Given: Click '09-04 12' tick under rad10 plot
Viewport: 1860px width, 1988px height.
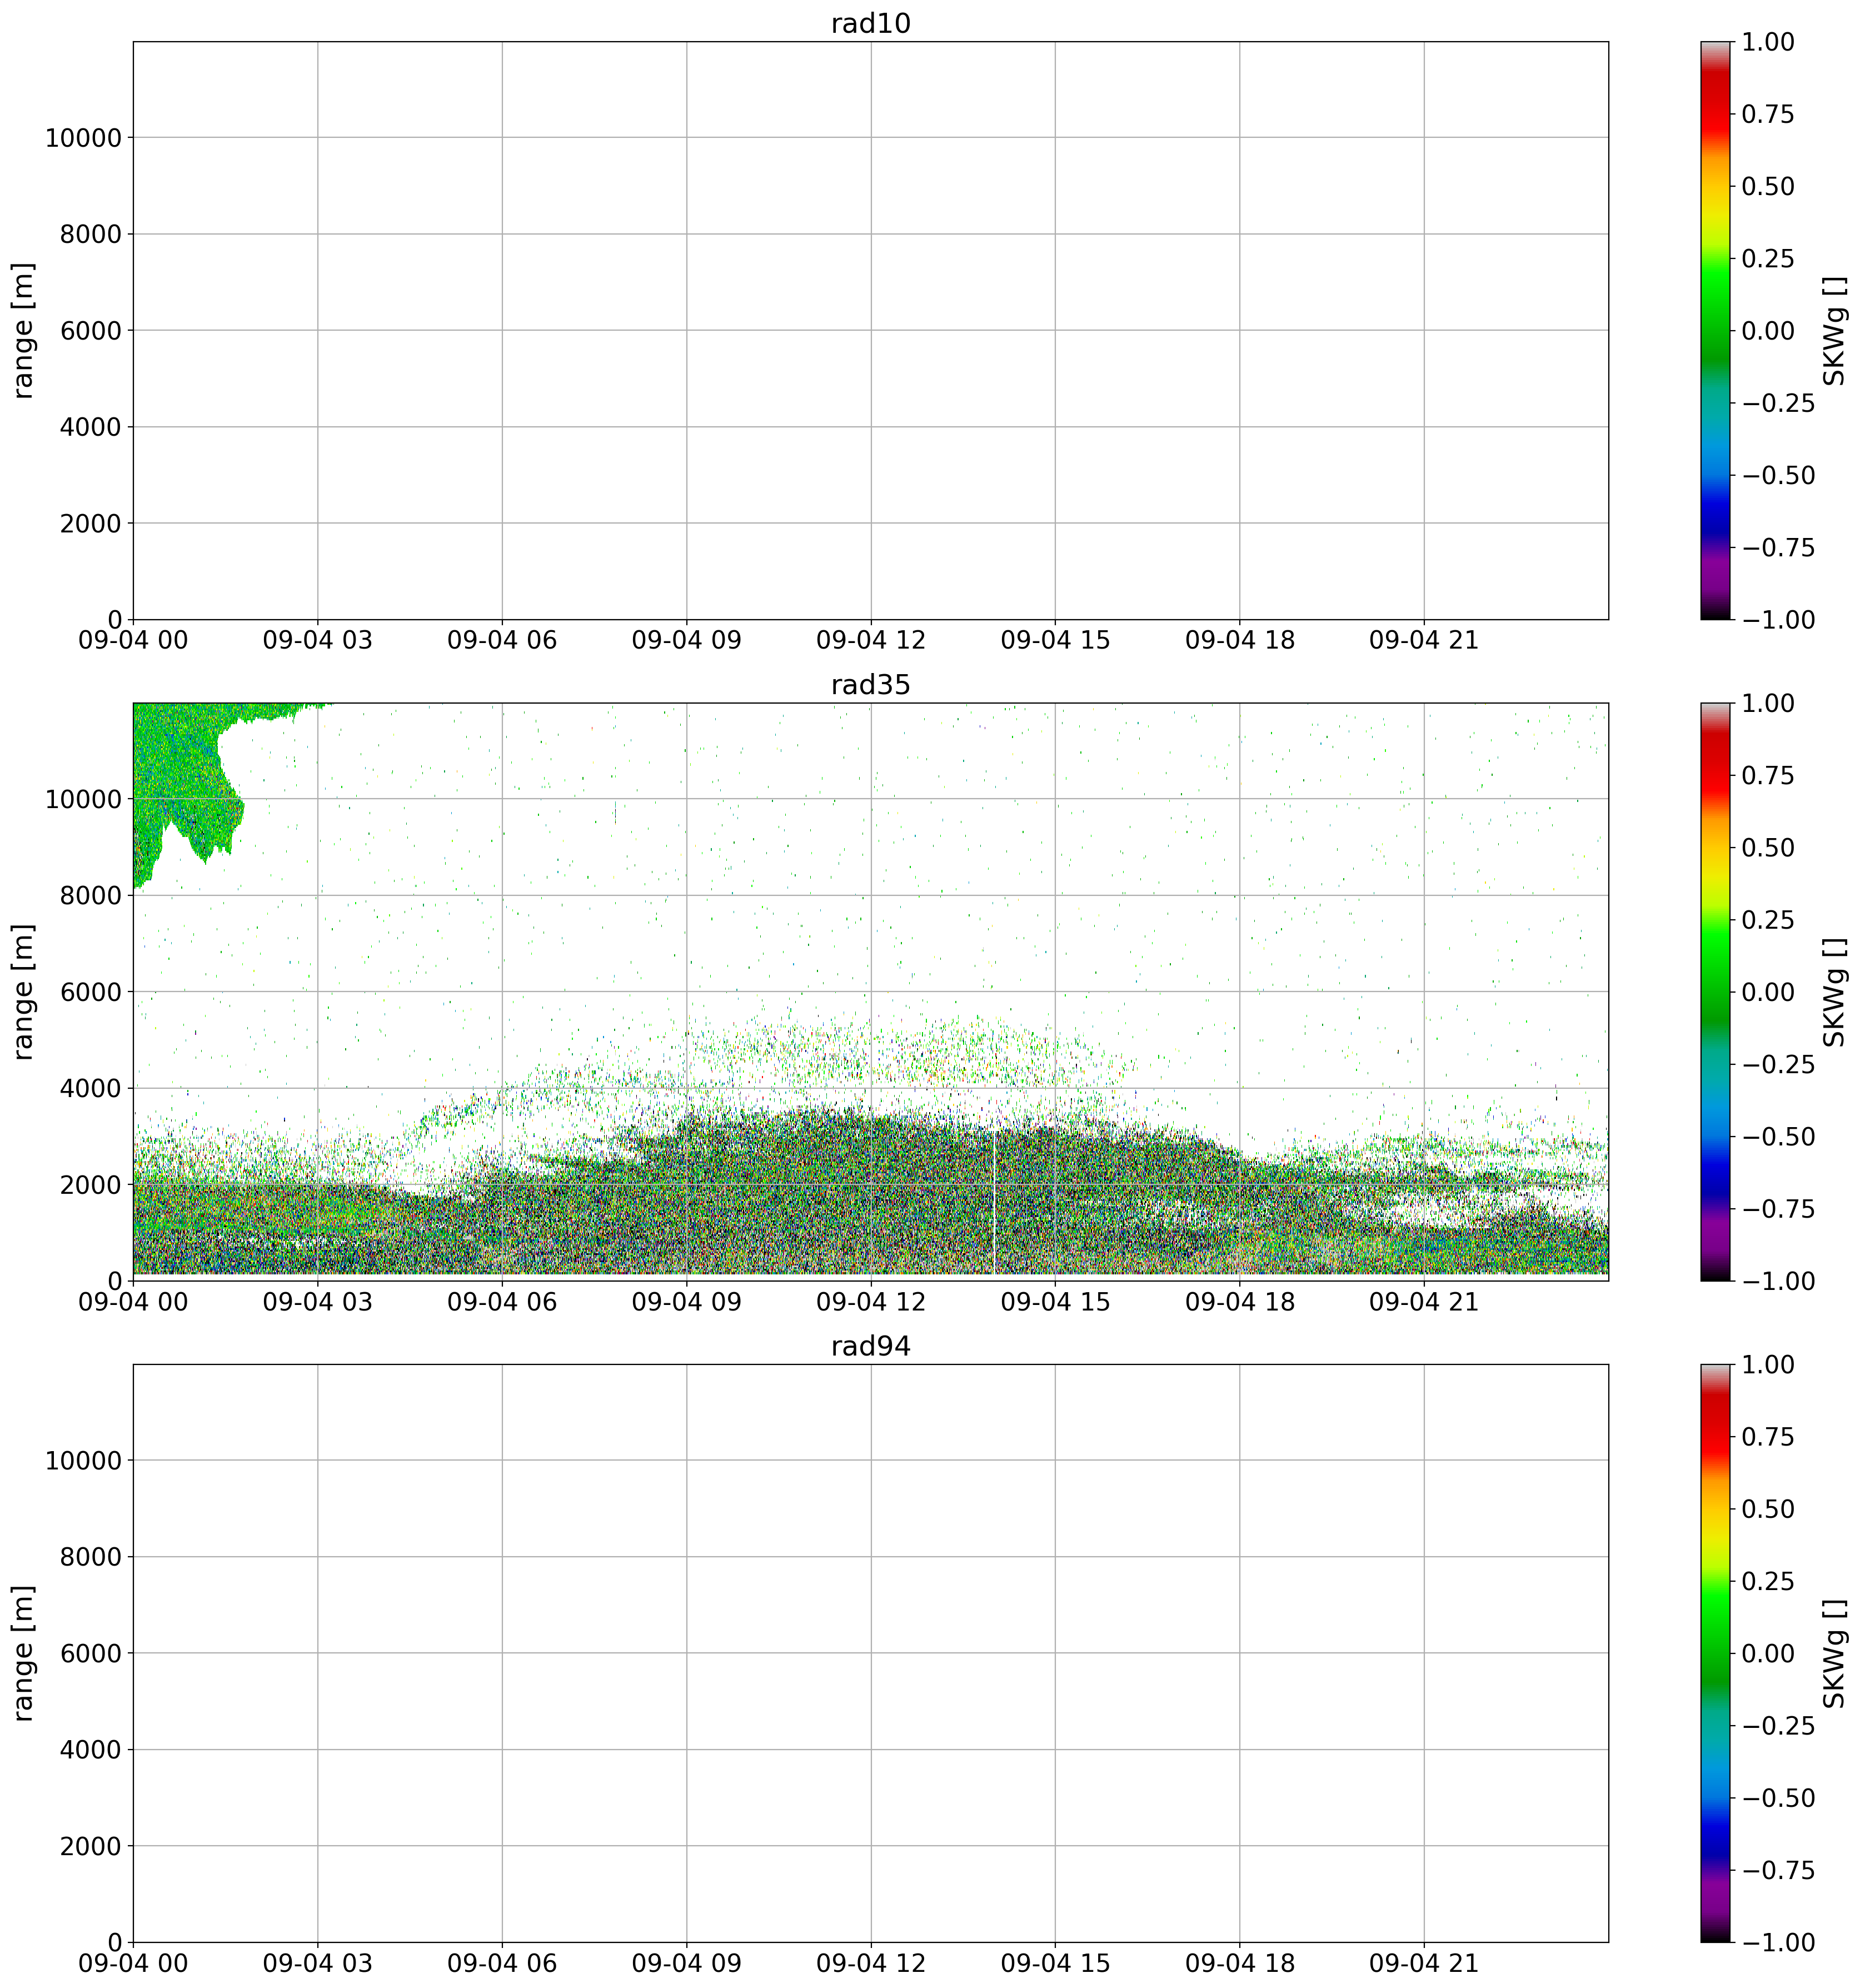Looking at the screenshot, I should click(x=870, y=641).
